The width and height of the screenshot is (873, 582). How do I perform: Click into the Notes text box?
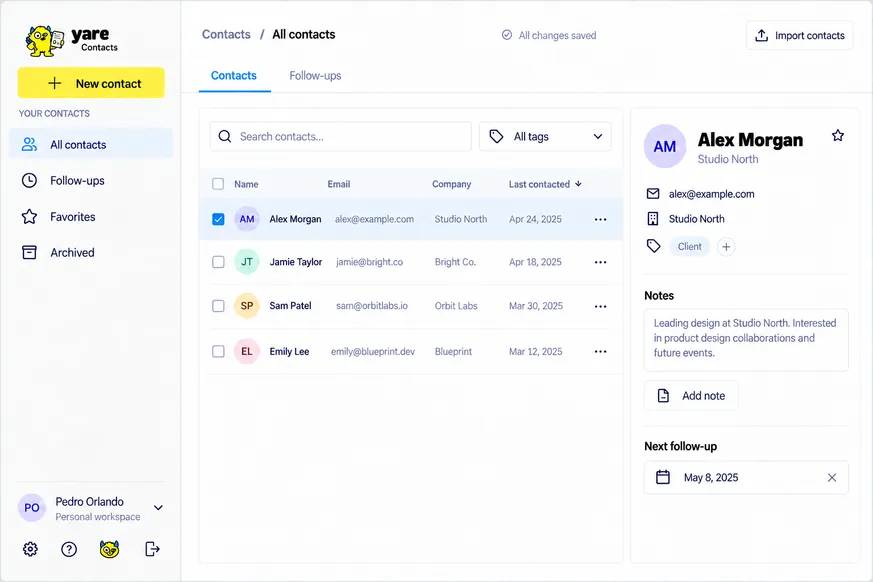pyautogui.click(x=746, y=339)
